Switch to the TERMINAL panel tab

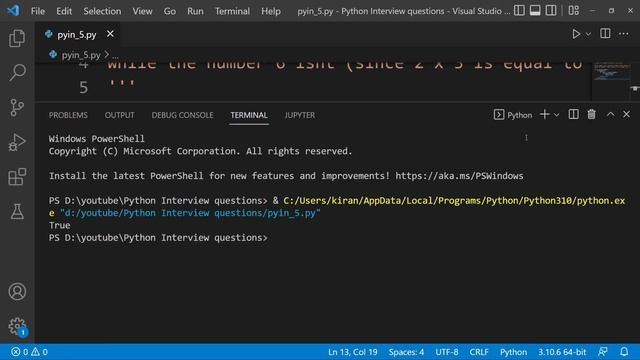click(249, 115)
